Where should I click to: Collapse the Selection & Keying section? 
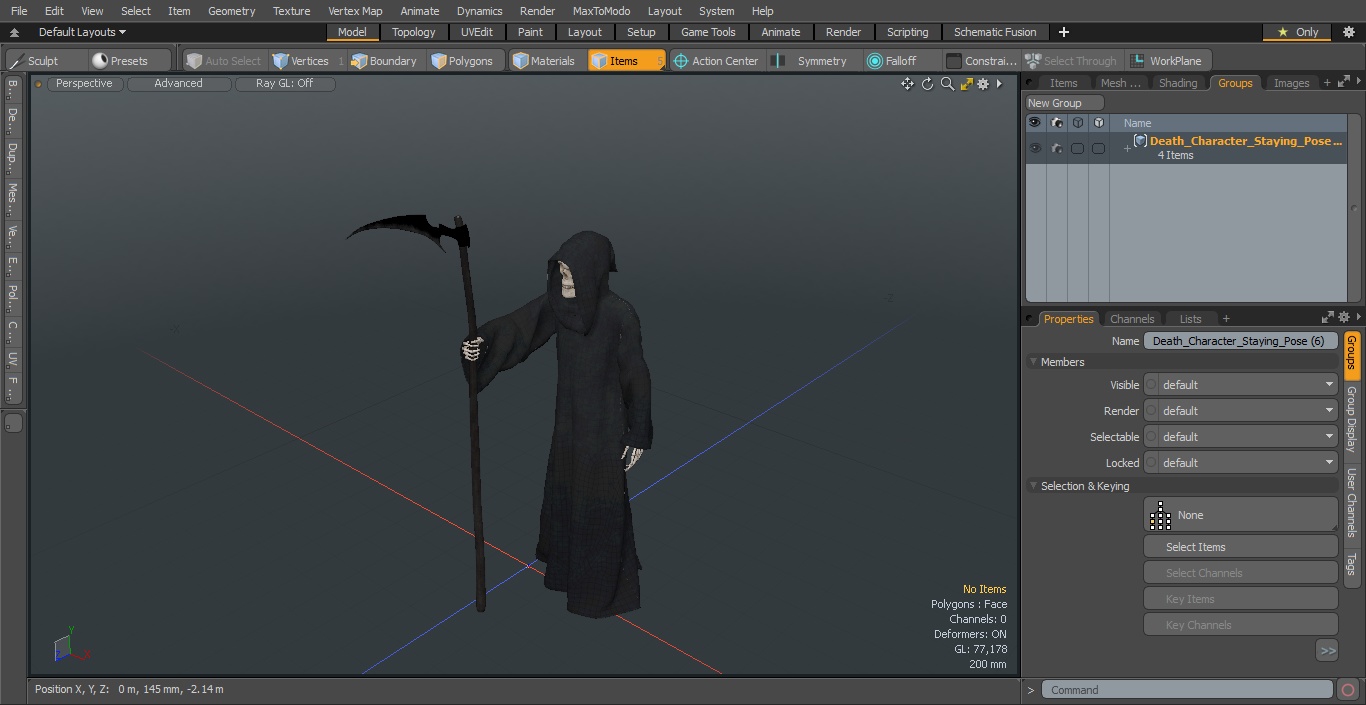(x=1033, y=486)
